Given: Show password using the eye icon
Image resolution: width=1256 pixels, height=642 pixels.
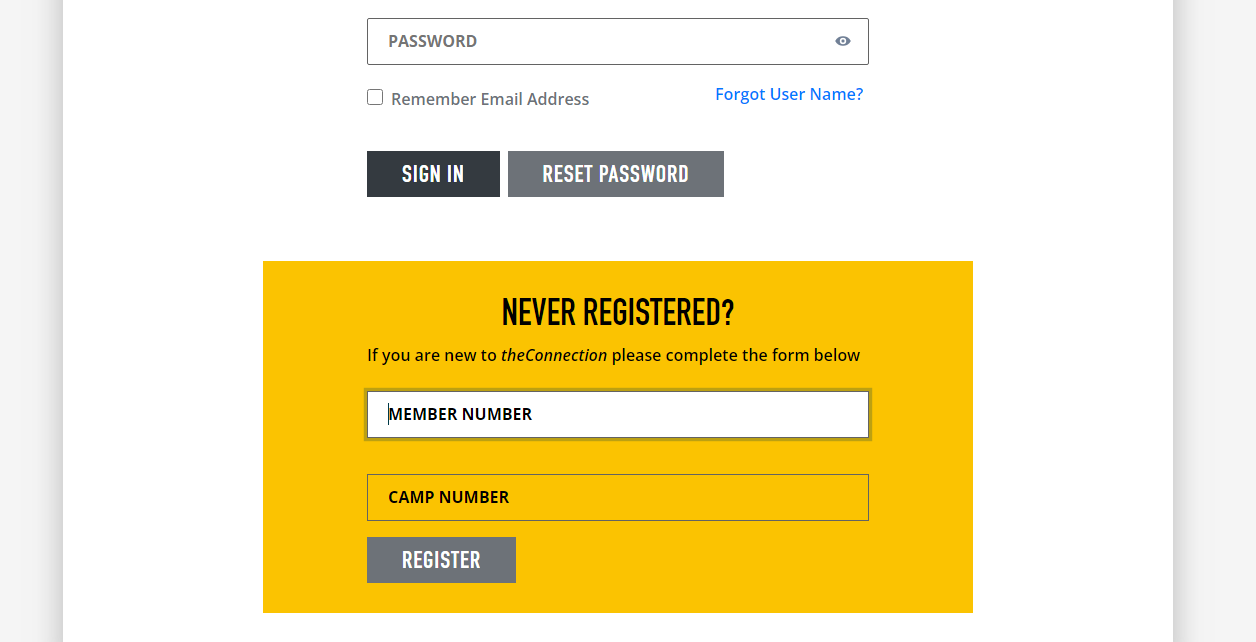Looking at the screenshot, I should (843, 41).
